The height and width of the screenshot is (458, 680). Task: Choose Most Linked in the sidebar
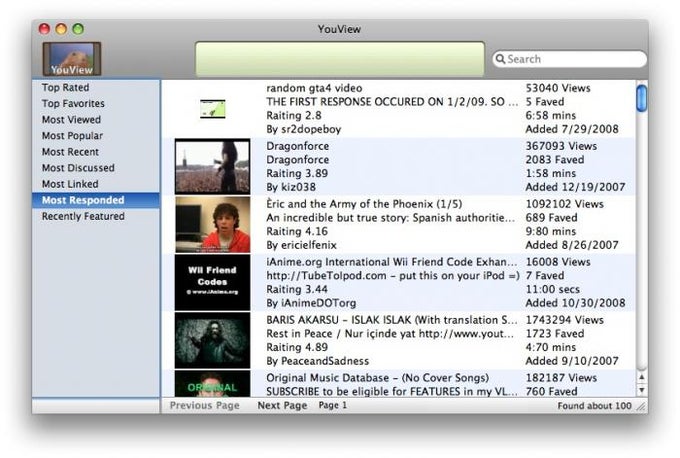(x=70, y=184)
